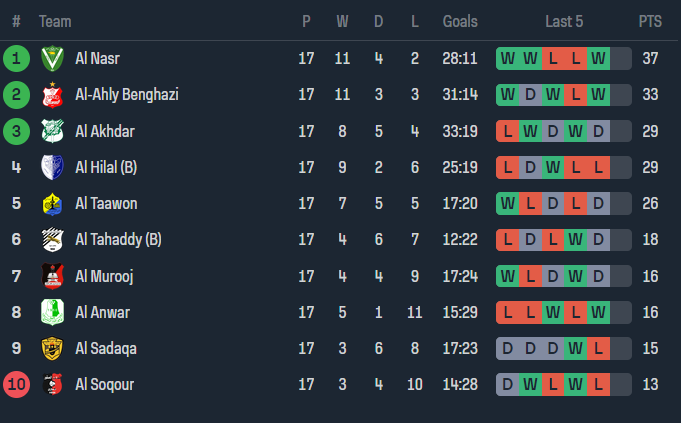Click the Last 5 column header
The image size is (681, 423).
point(564,21)
